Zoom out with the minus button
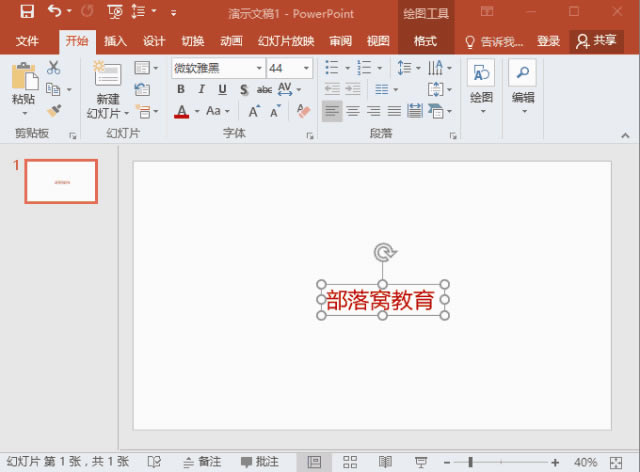 (447, 462)
